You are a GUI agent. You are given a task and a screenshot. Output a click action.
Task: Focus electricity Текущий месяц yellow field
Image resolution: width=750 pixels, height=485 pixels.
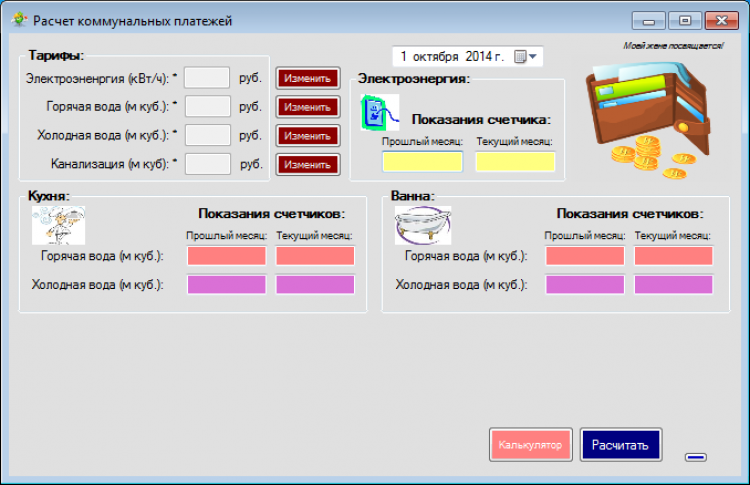coord(515,162)
